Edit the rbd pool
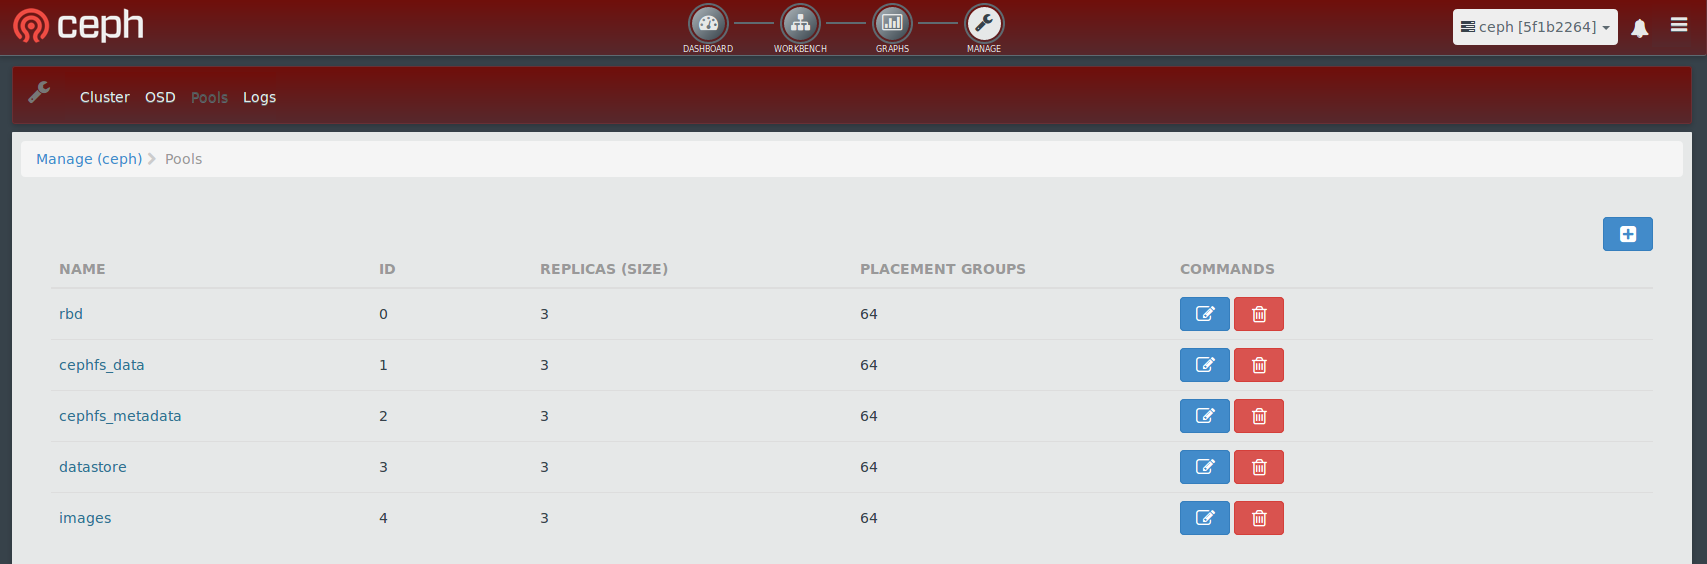The image size is (1707, 564). (x=1204, y=314)
